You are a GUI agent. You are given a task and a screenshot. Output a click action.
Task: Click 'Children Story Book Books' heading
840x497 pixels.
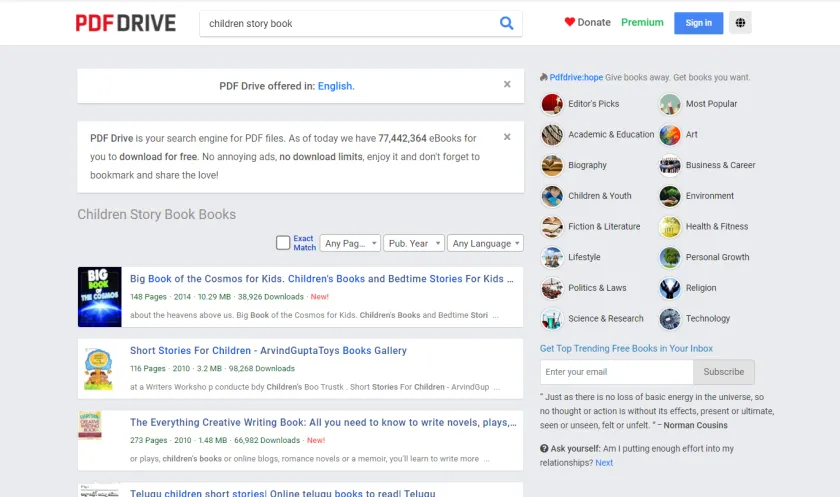pyautogui.click(x=156, y=214)
